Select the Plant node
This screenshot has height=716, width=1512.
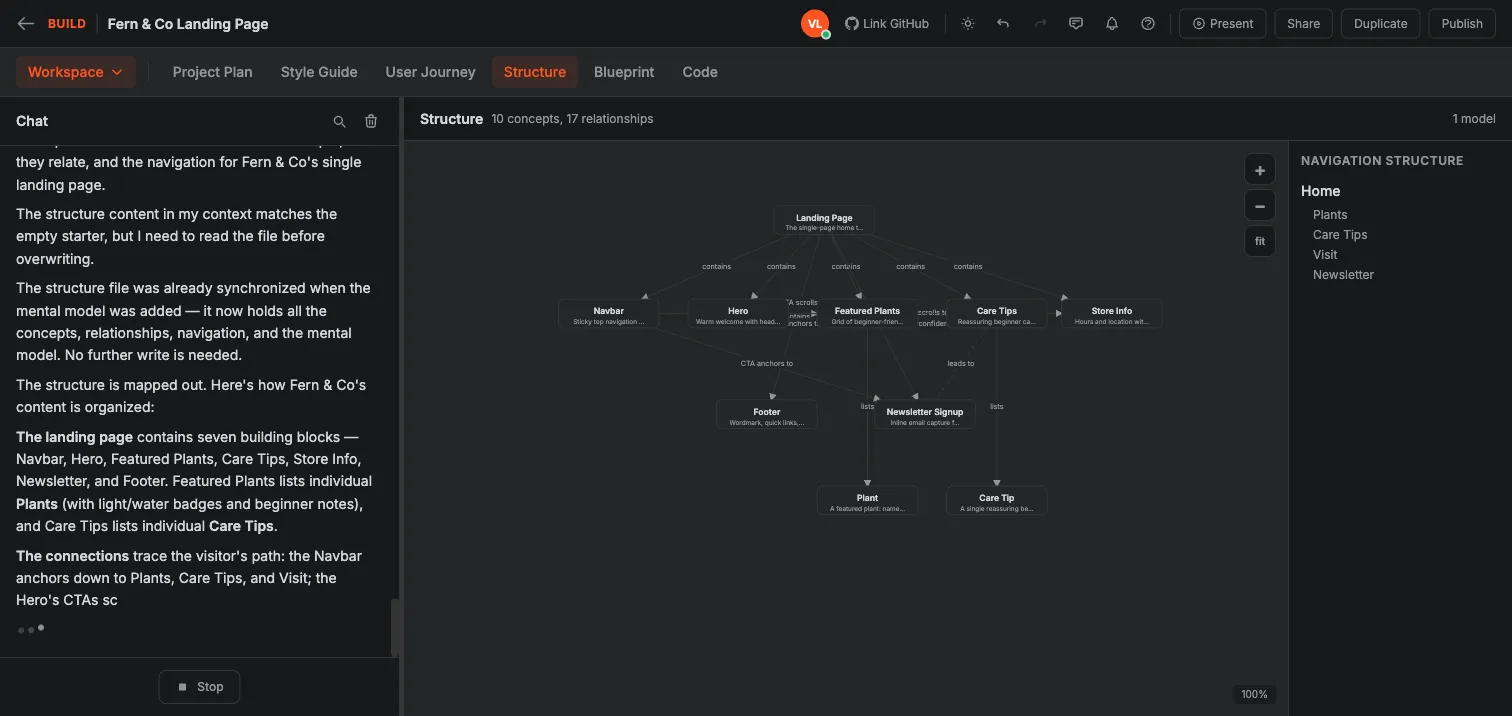(867, 501)
